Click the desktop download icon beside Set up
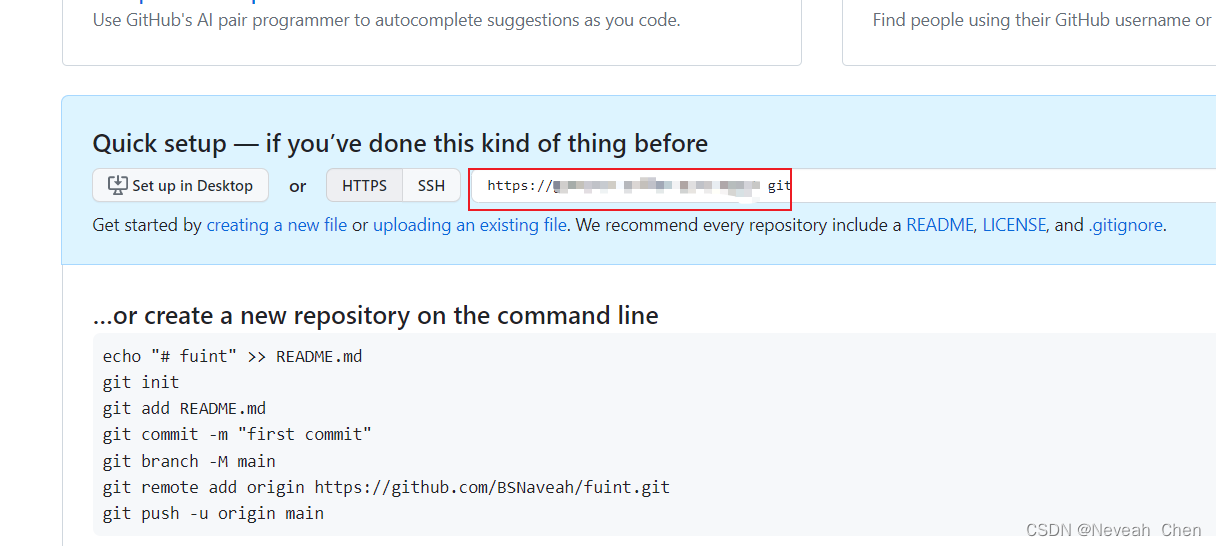The height and width of the screenshot is (546, 1216). [x=118, y=185]
